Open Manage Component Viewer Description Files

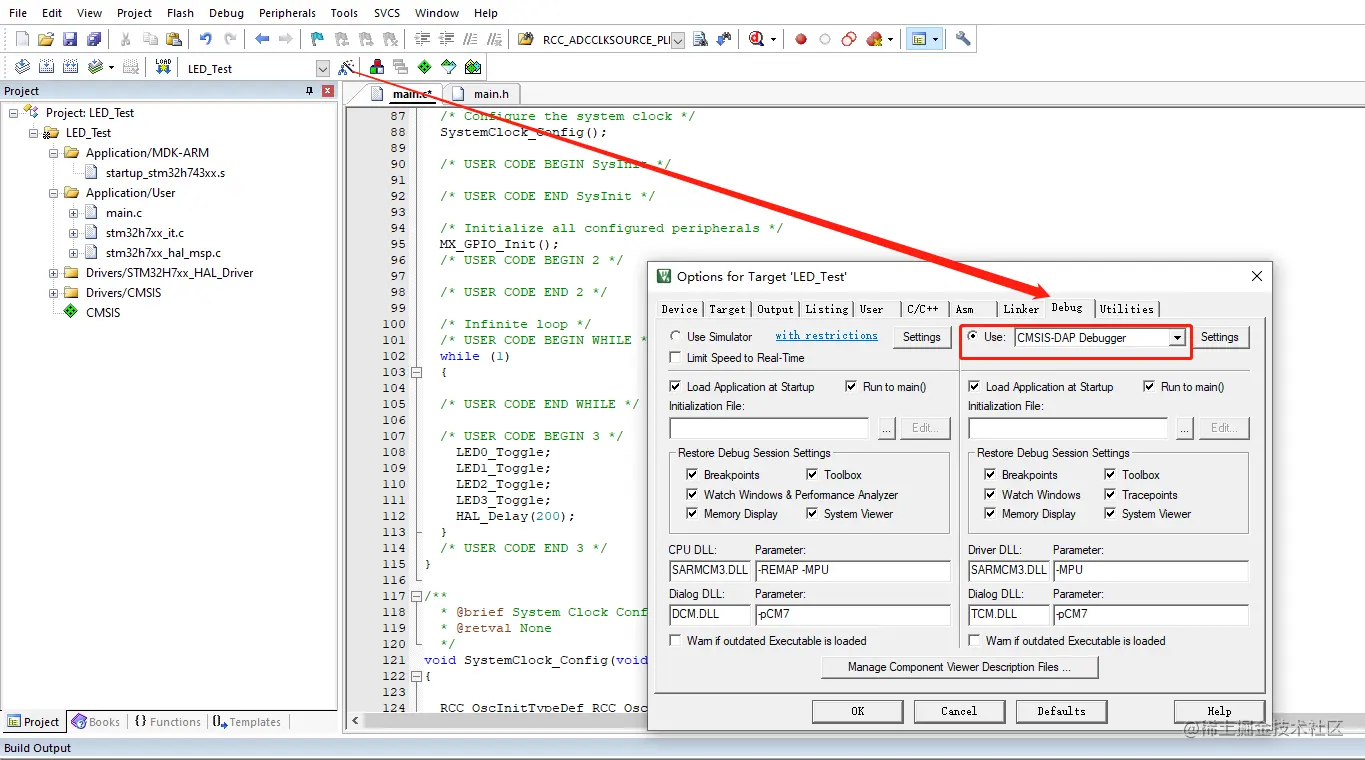coord(959,667)
